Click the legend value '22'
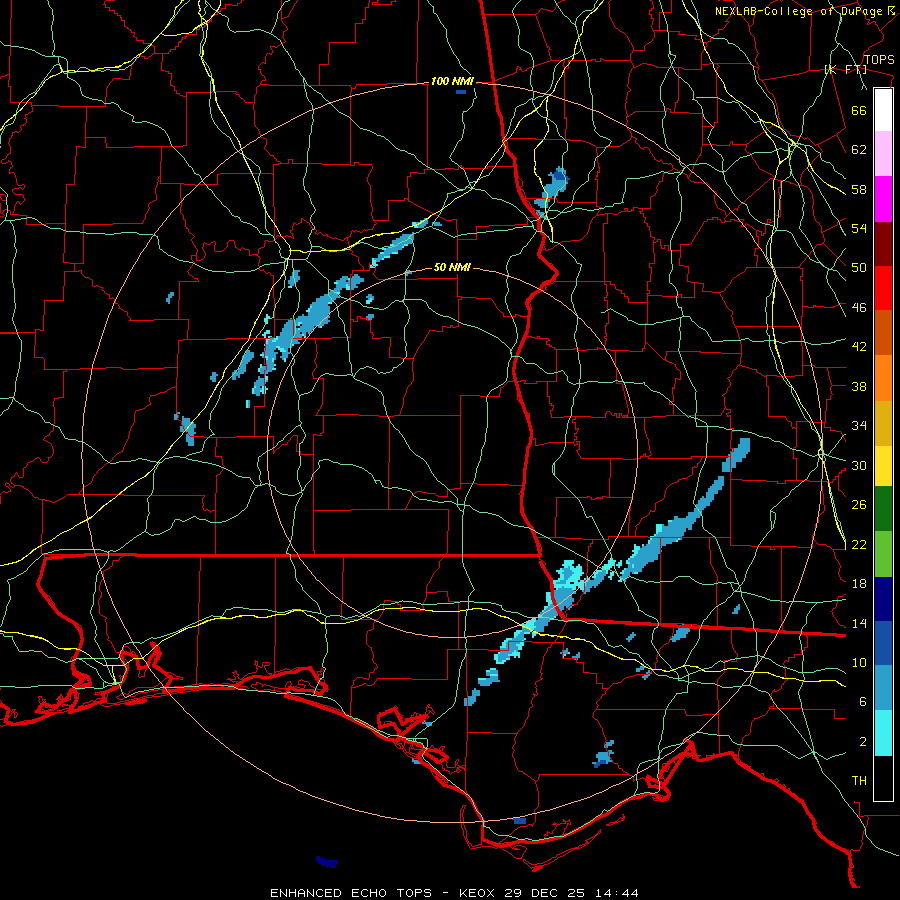Image resolution: width=900 pixels, height=900 pixels. click(859, 544)
